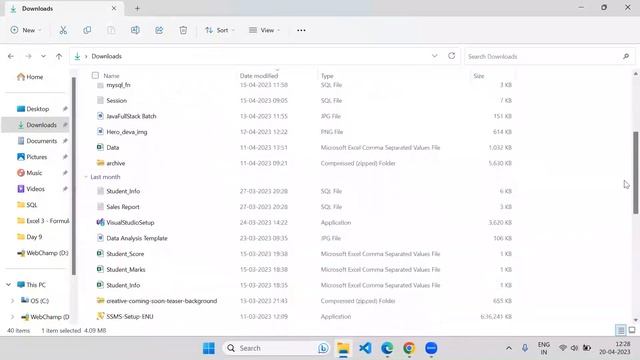Click the Paste icon in toolbar
Screen dimensions: 640x360
111,30
